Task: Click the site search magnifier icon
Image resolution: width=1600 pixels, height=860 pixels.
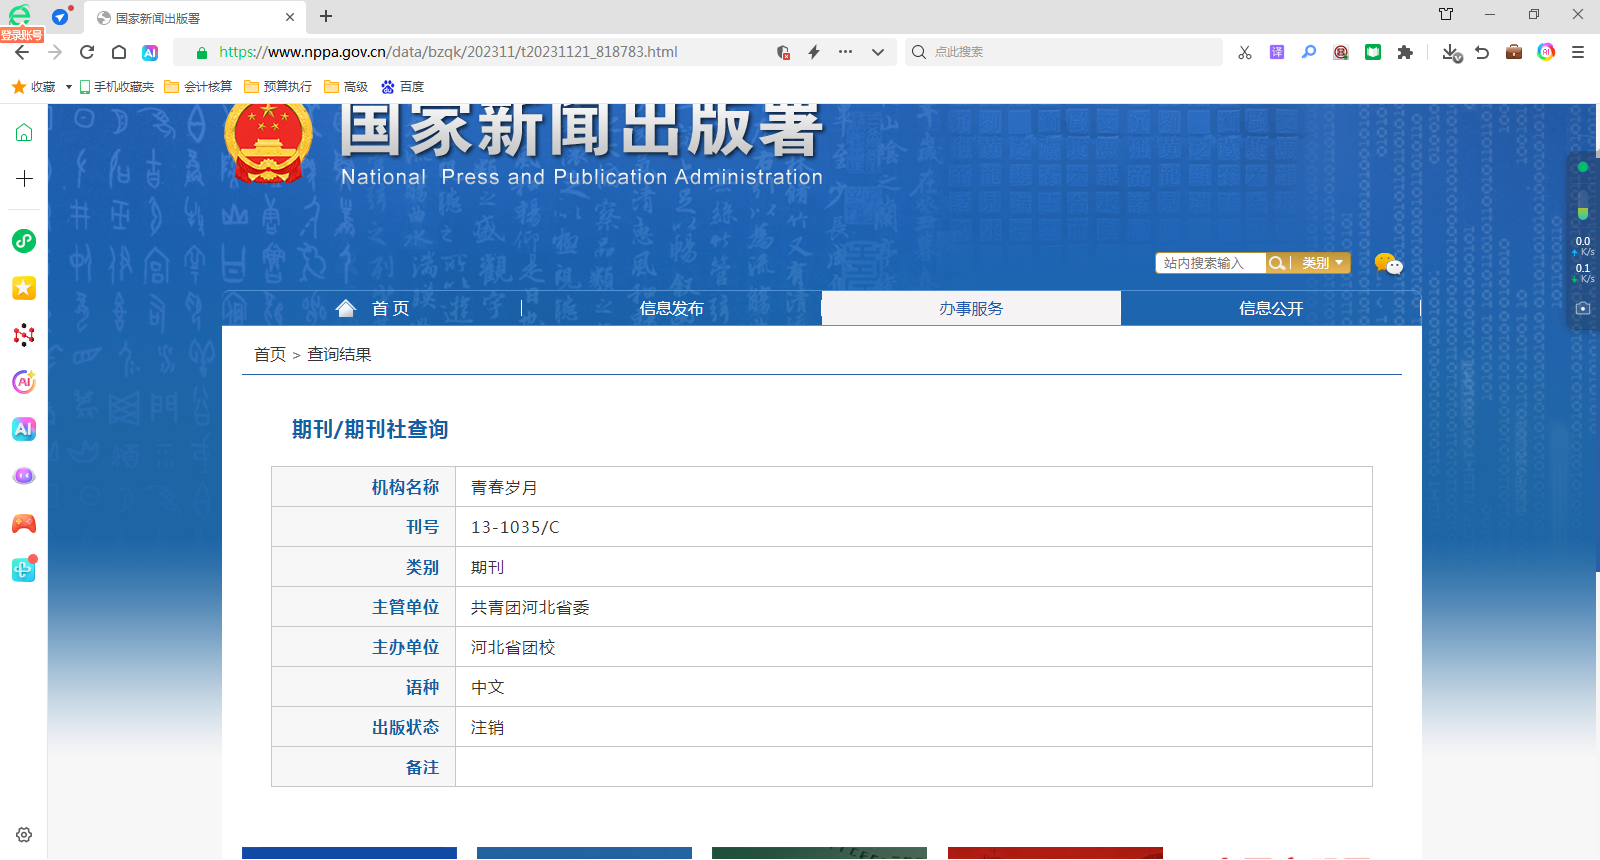Action: (1277, 263)
